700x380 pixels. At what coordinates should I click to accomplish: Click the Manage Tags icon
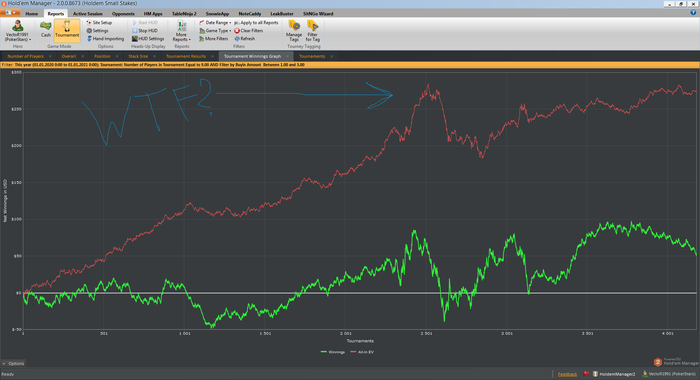click(294, 30)
